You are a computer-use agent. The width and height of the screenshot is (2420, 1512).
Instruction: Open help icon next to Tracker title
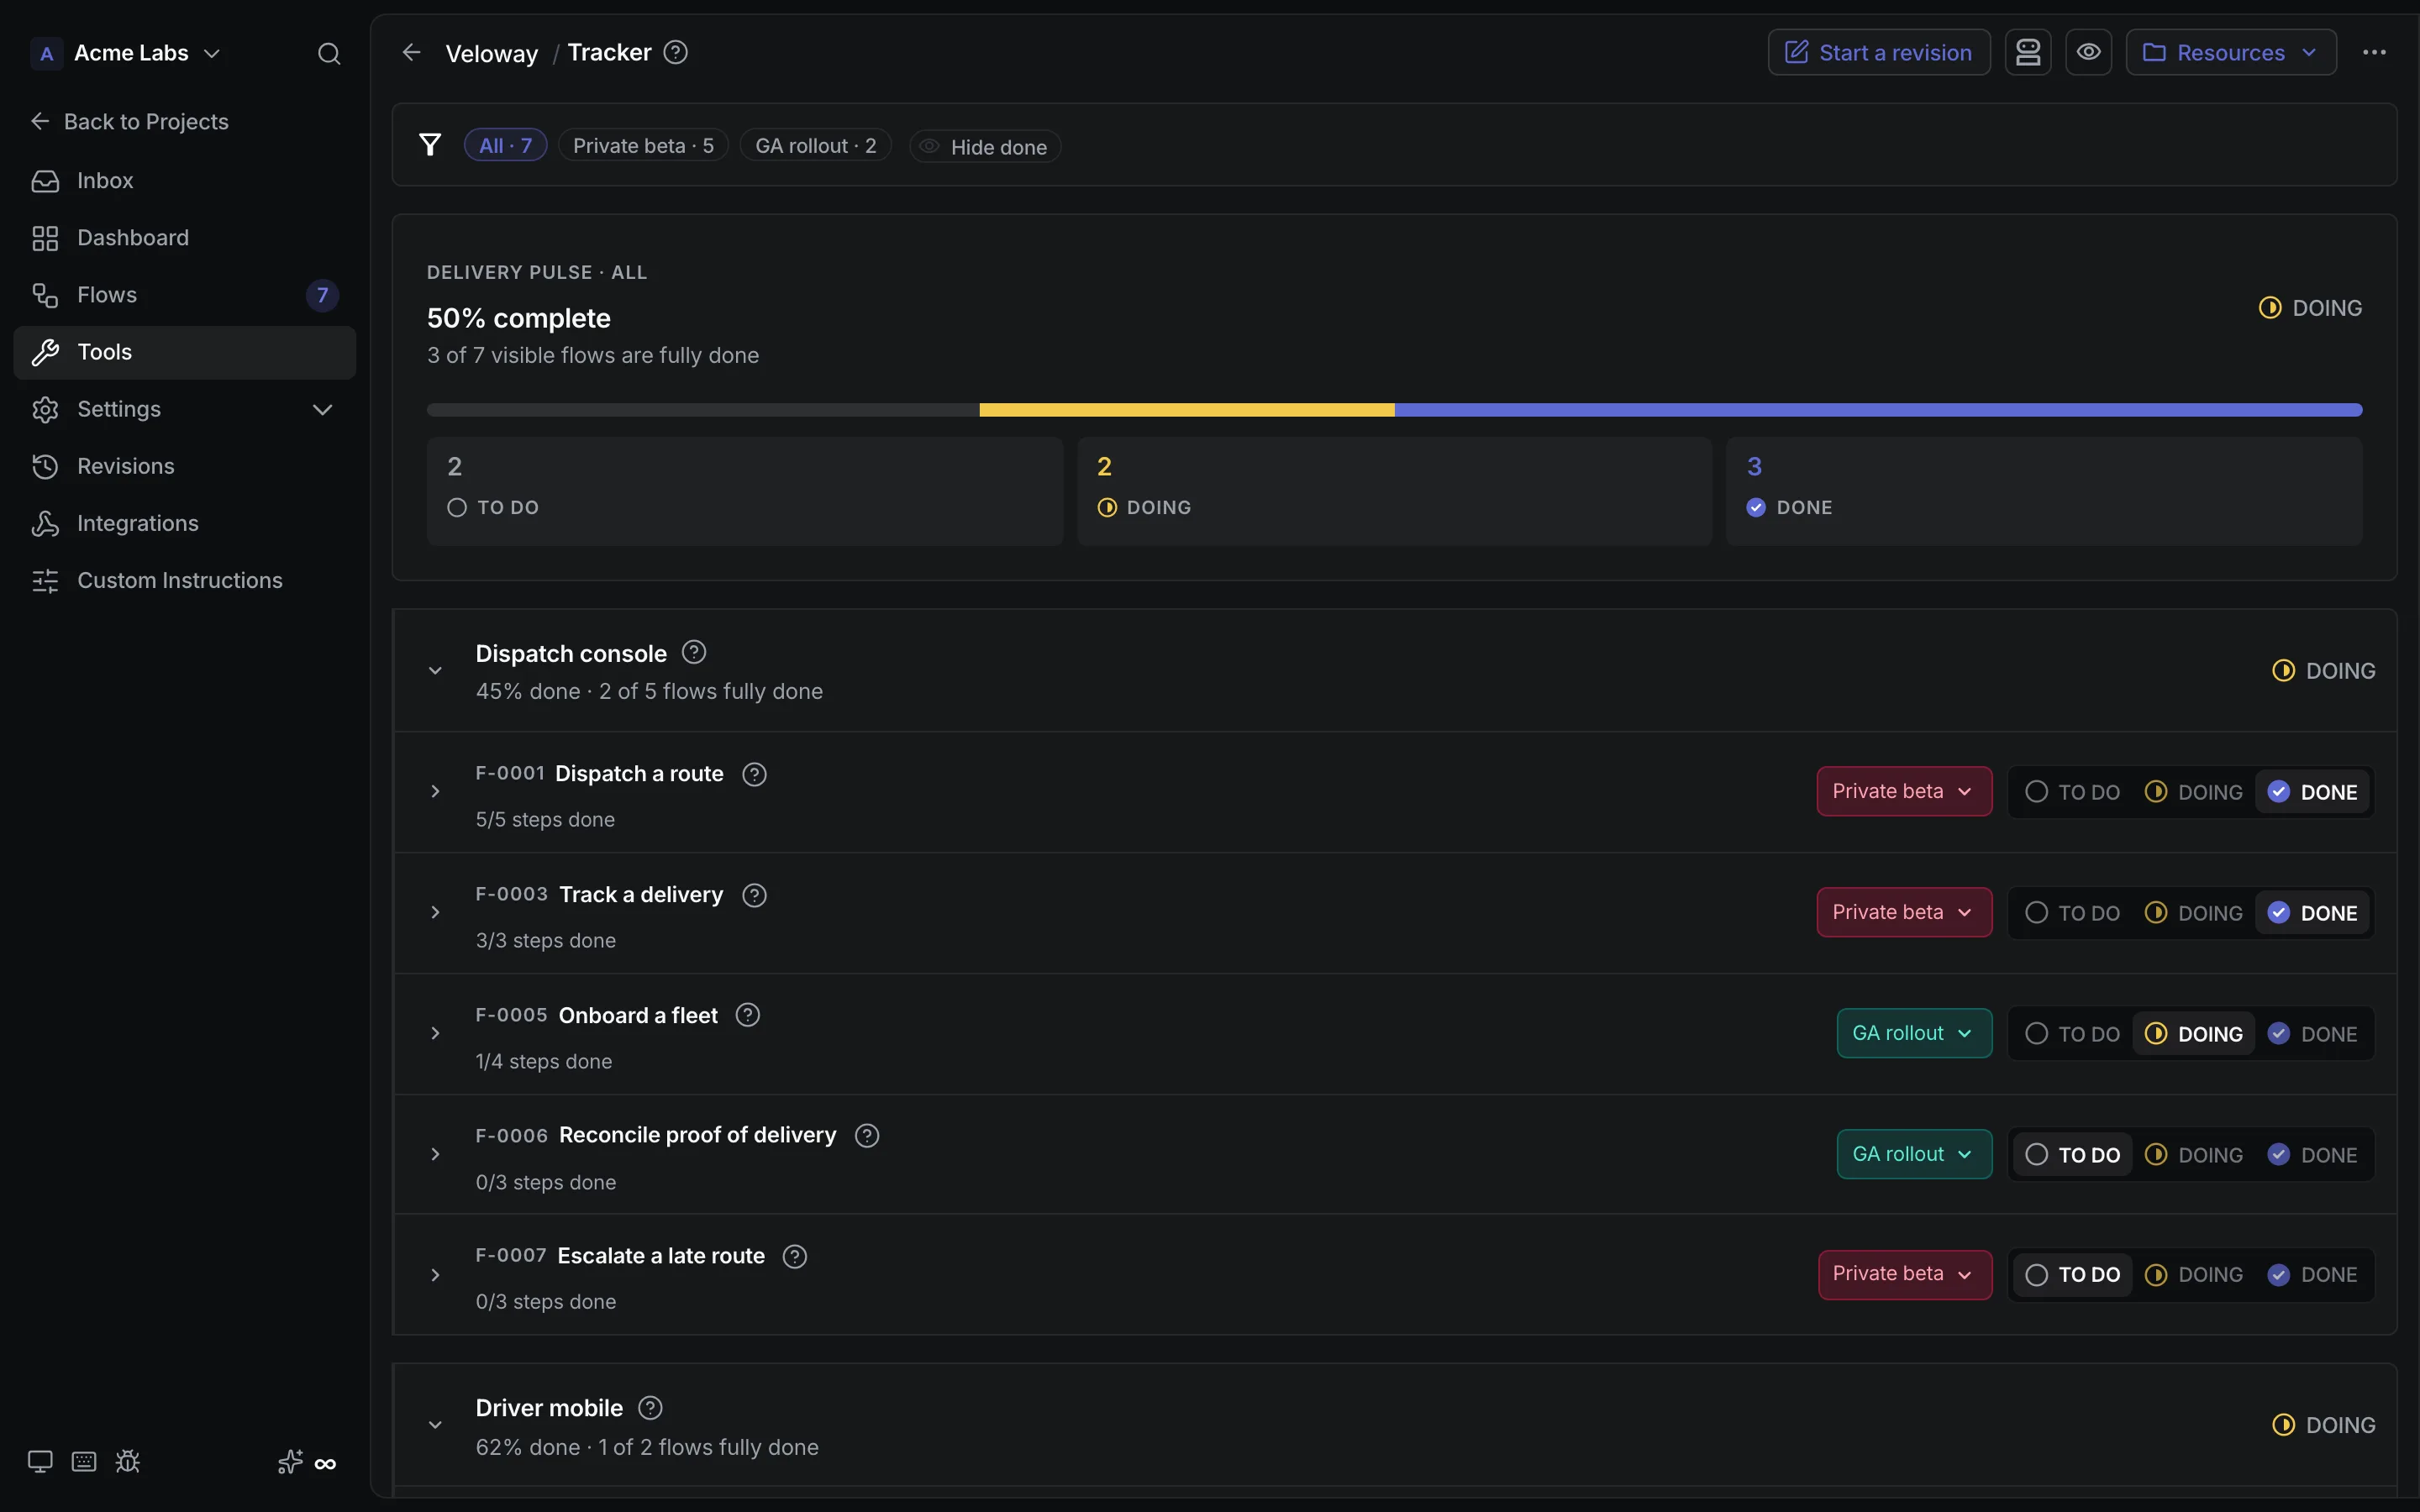coord(676,52)
